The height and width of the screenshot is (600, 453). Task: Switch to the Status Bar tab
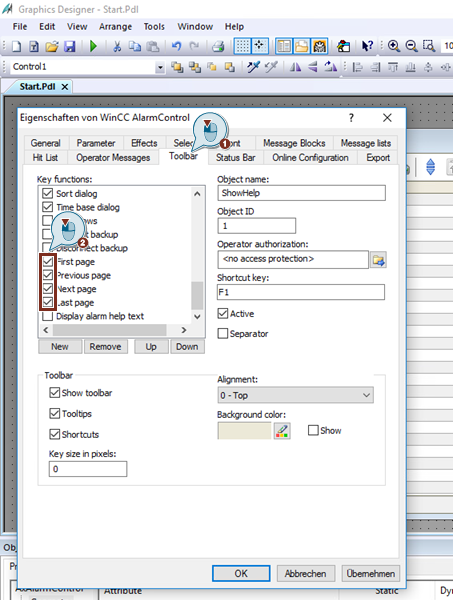[235, 158]
